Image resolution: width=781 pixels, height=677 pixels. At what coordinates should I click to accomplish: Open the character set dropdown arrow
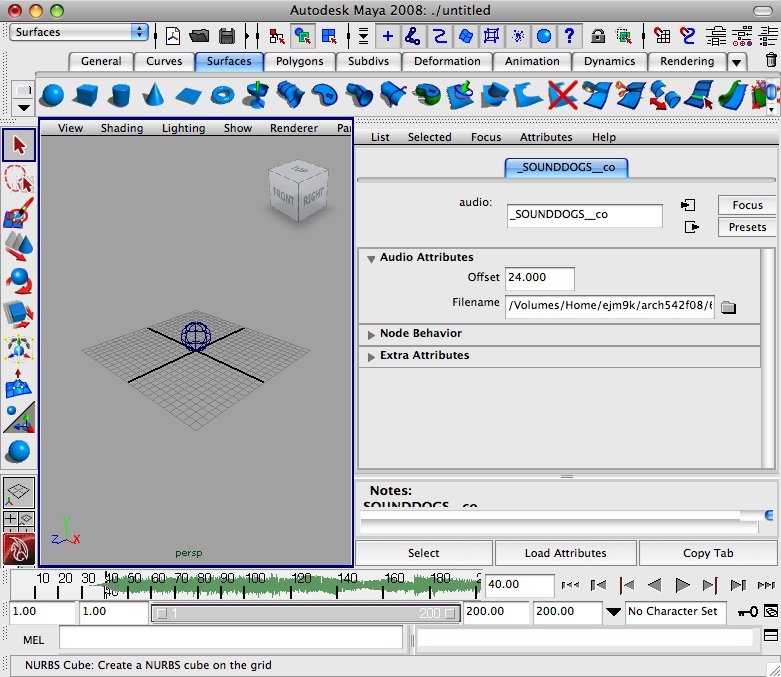613,612
